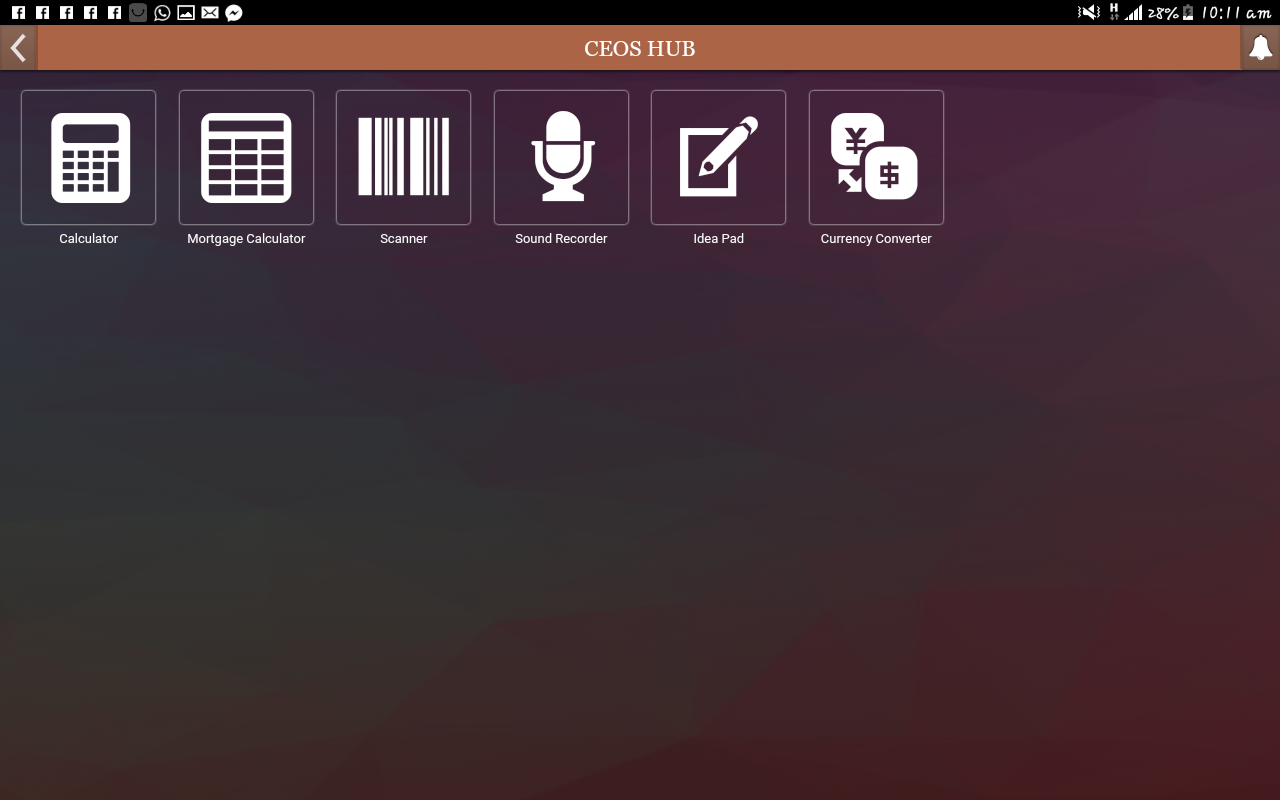Tap the CEOS HUB title bar
Screen dimensions: 1280x800
point(640,47)
